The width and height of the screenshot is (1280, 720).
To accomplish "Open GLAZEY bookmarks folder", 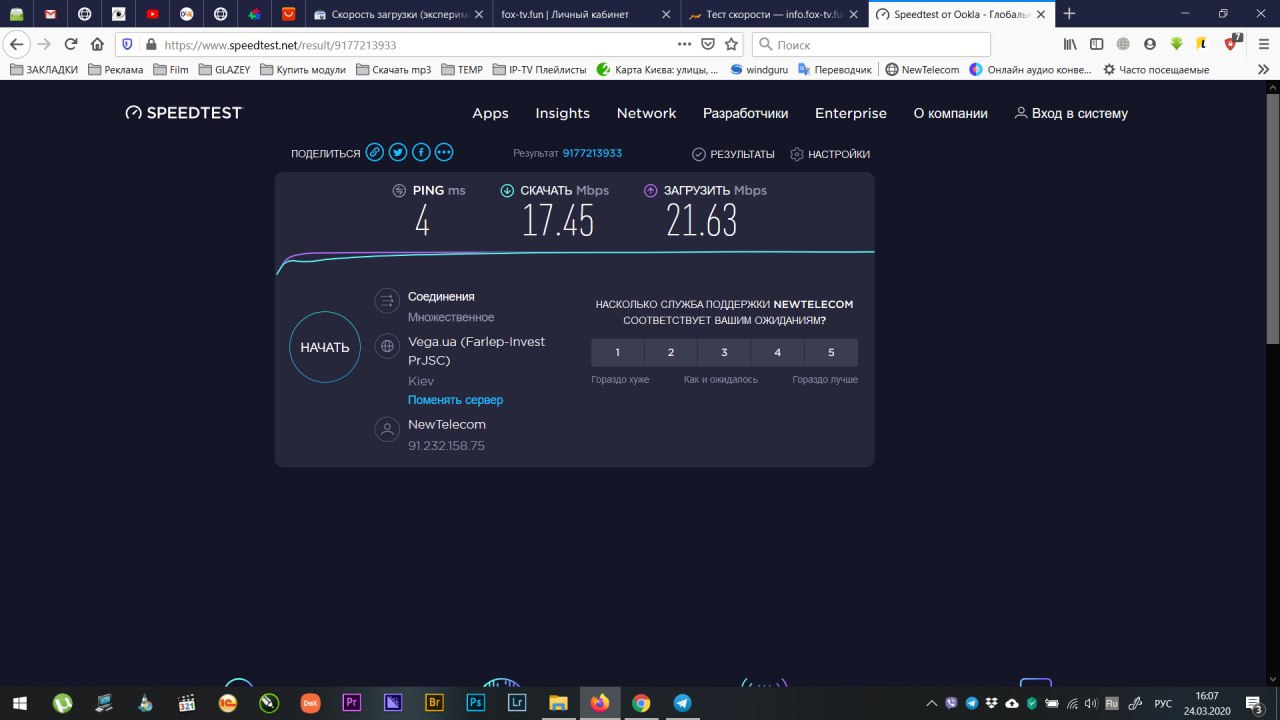I will point(224,69).
